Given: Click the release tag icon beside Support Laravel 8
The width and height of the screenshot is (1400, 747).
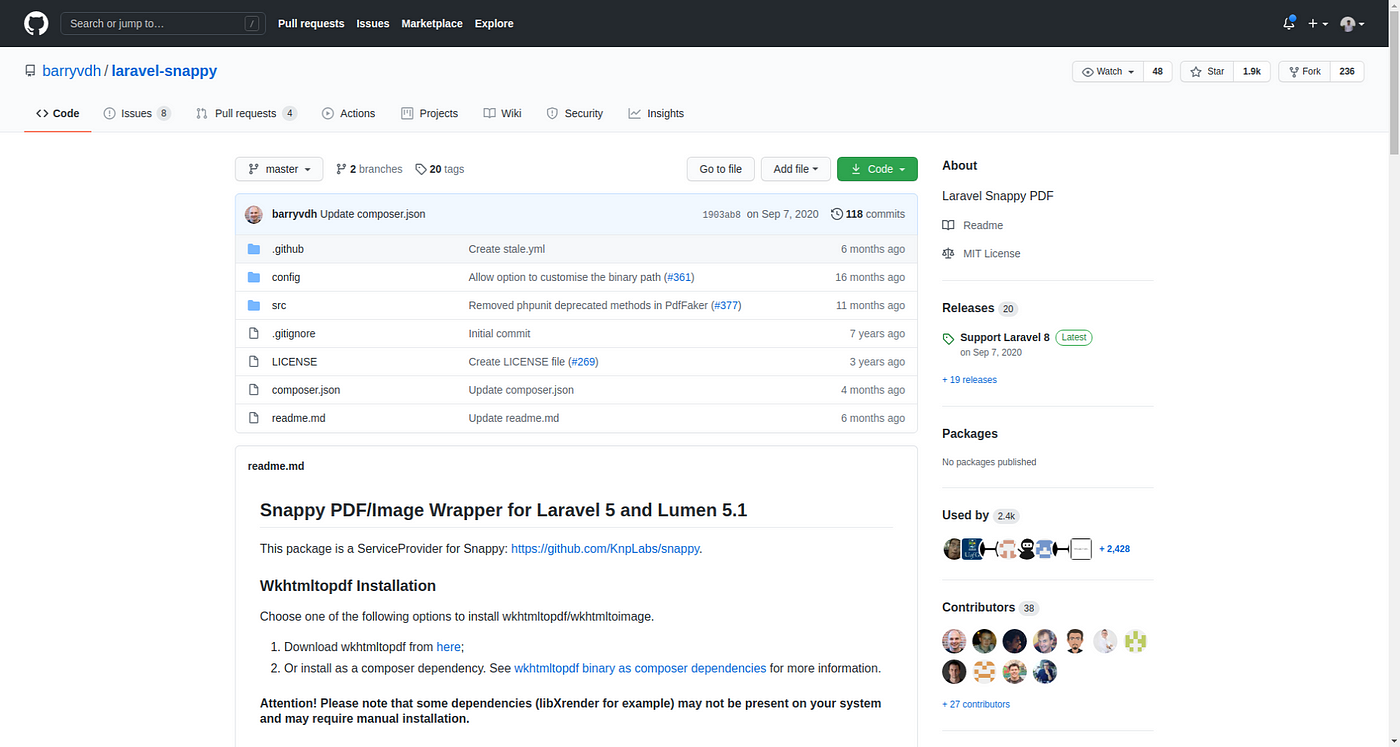Looking at the screenshot, I should (x=948, y=339).
